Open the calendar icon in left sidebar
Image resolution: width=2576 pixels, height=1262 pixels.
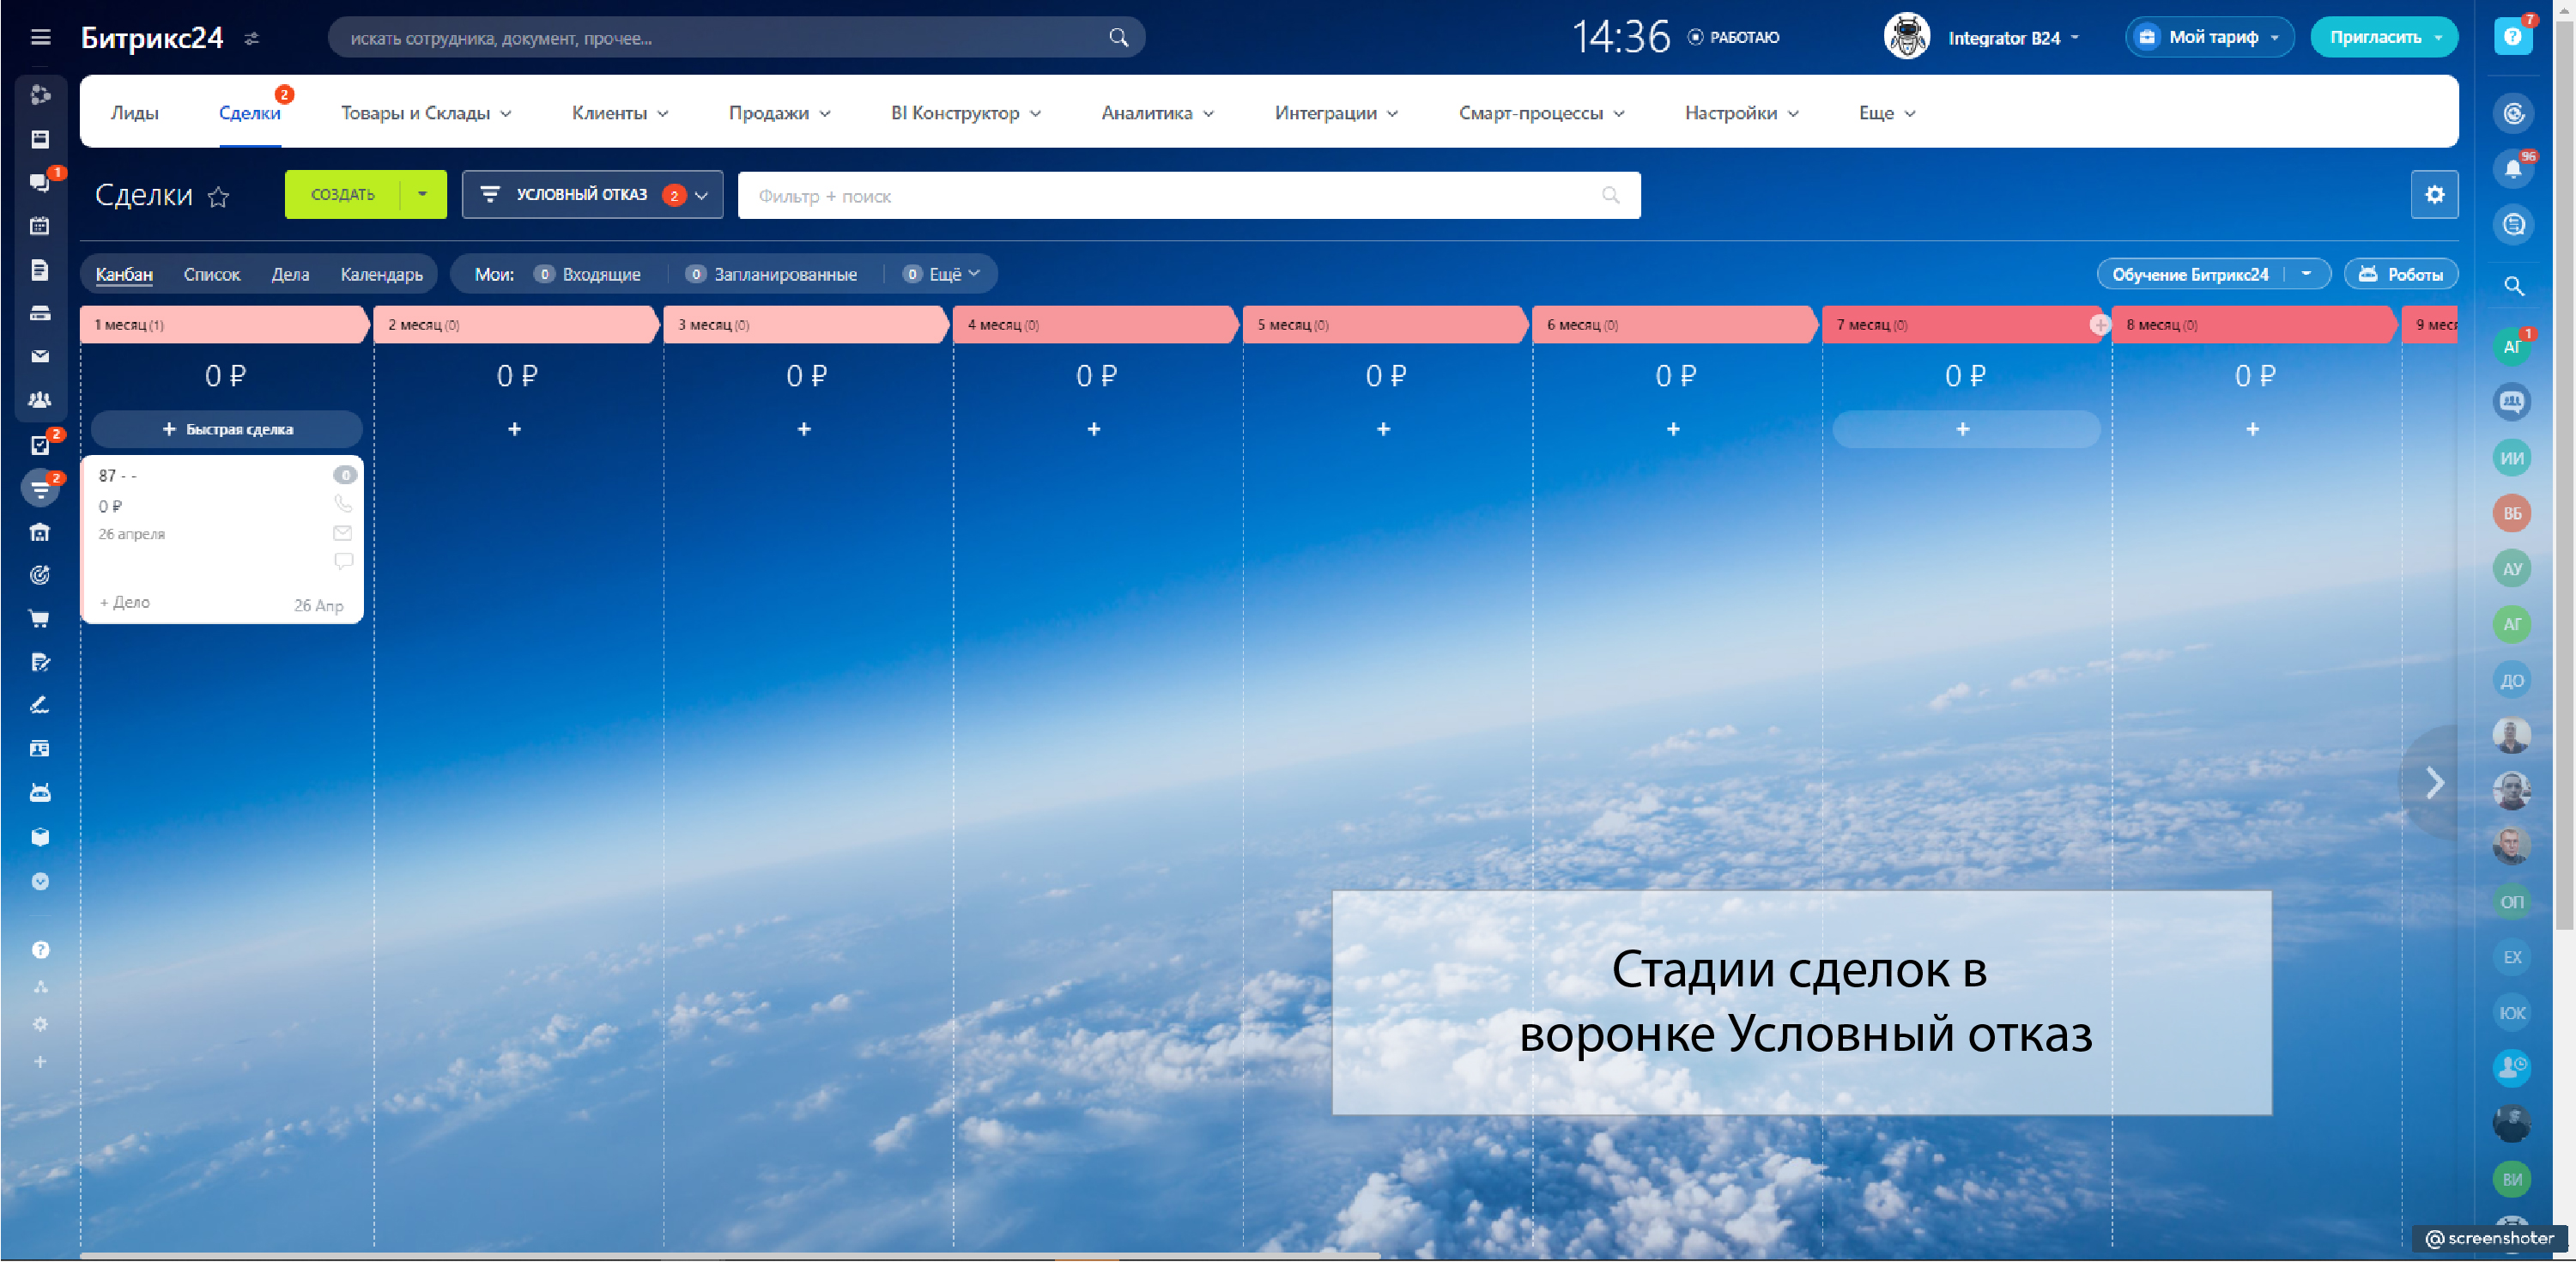(40, 226)
